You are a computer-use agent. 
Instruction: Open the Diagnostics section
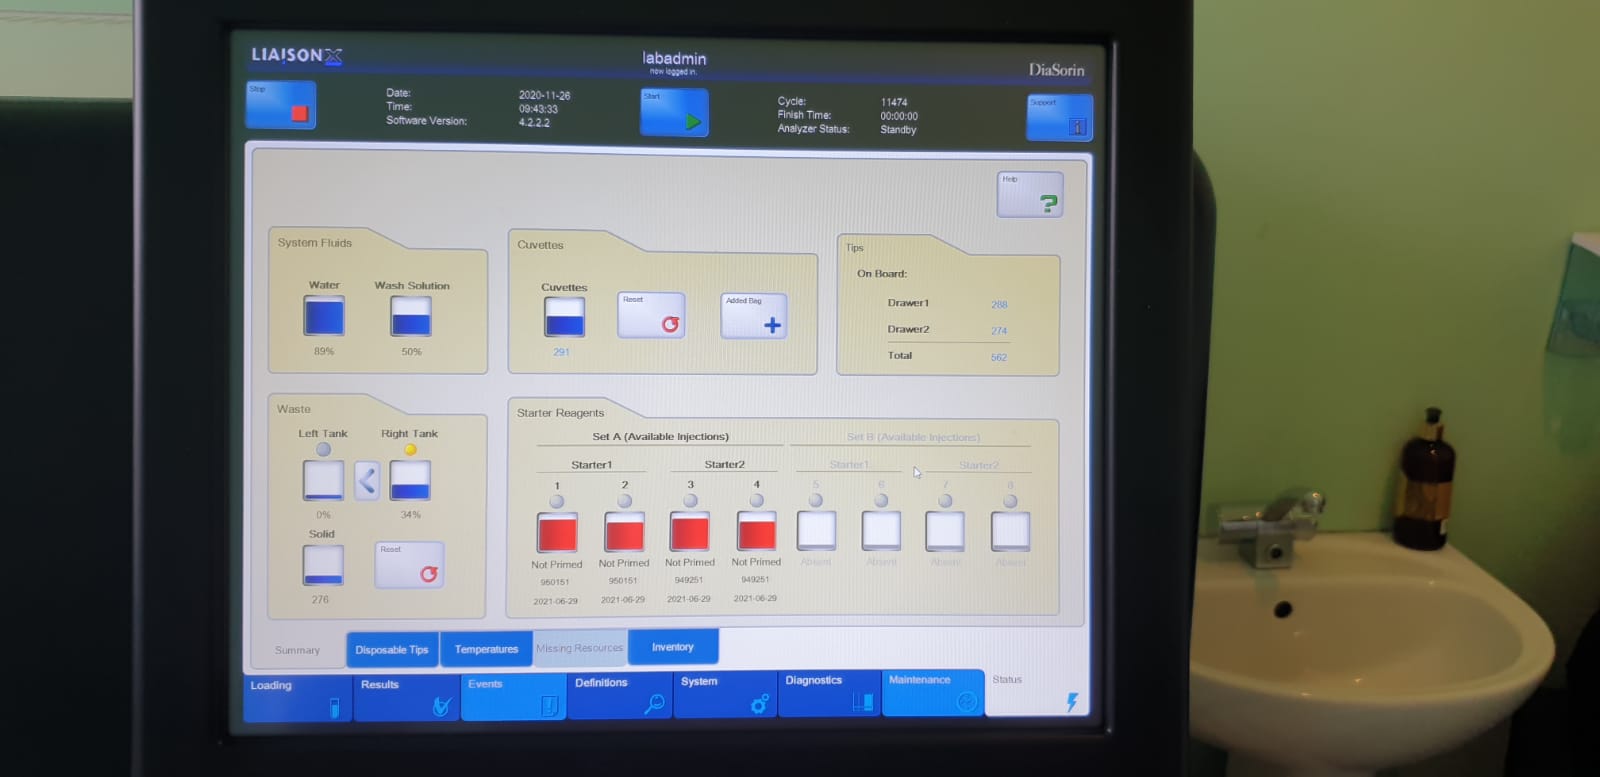(x=829, y=692)
